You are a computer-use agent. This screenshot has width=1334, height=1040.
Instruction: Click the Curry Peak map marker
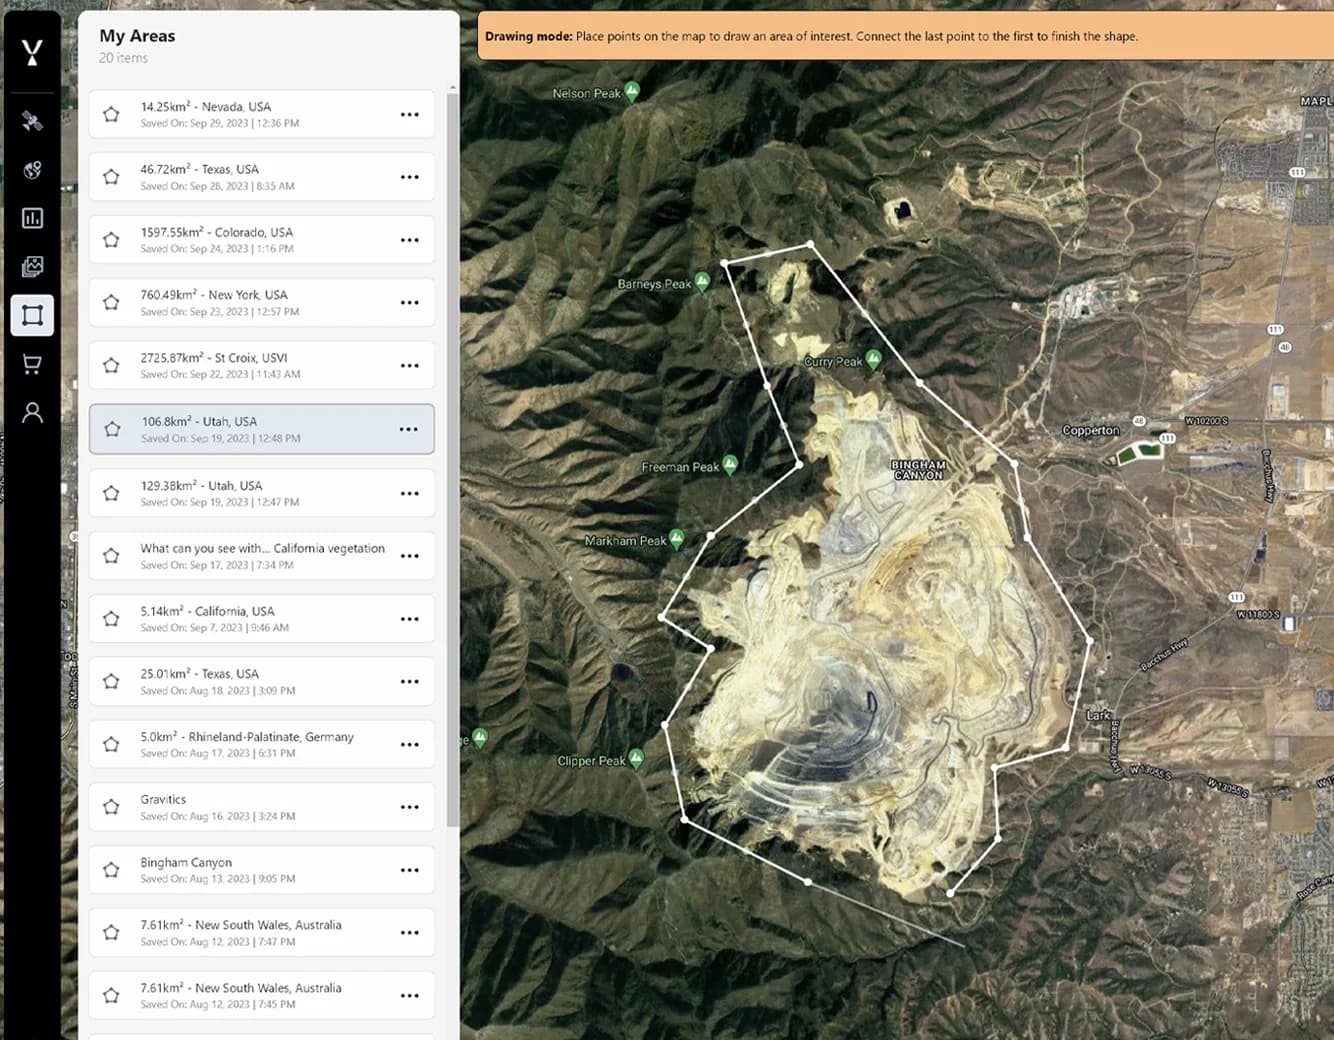pos(874,358)
